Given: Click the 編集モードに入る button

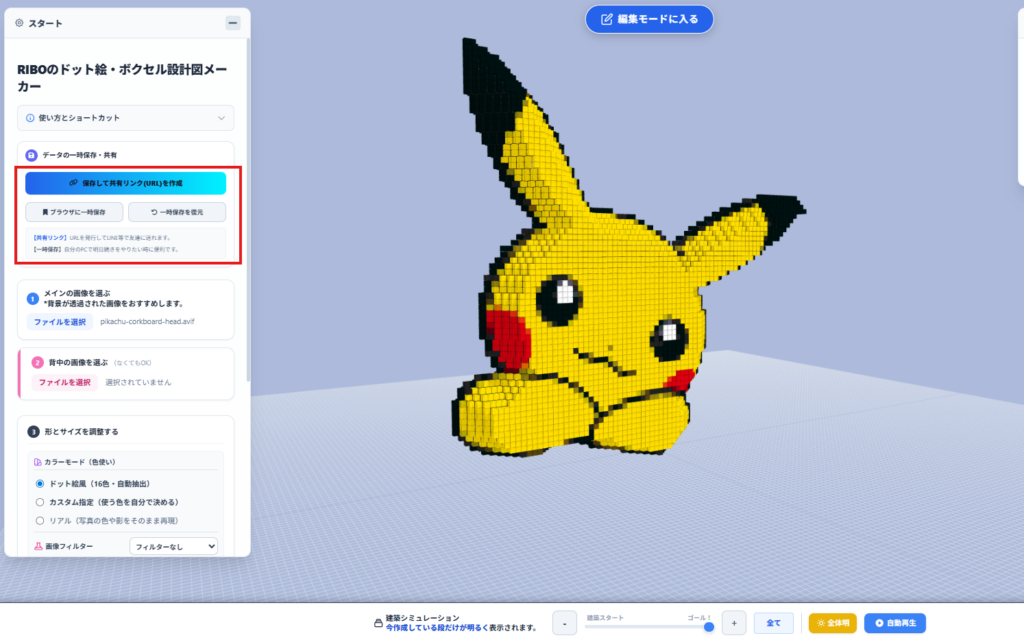Looking at the screenshot, I should click(x=649, y=19).
